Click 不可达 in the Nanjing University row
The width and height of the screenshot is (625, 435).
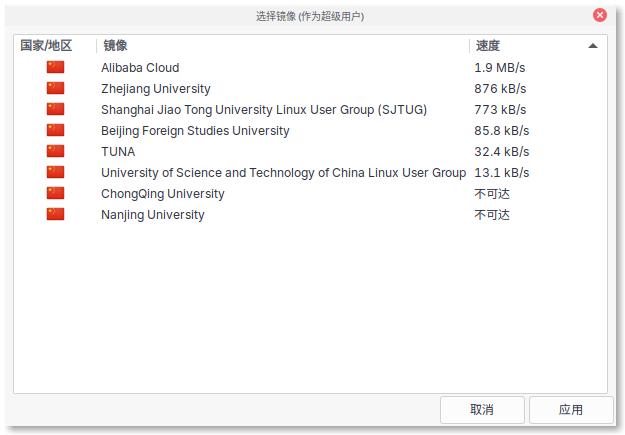click(x=492, y=215)
